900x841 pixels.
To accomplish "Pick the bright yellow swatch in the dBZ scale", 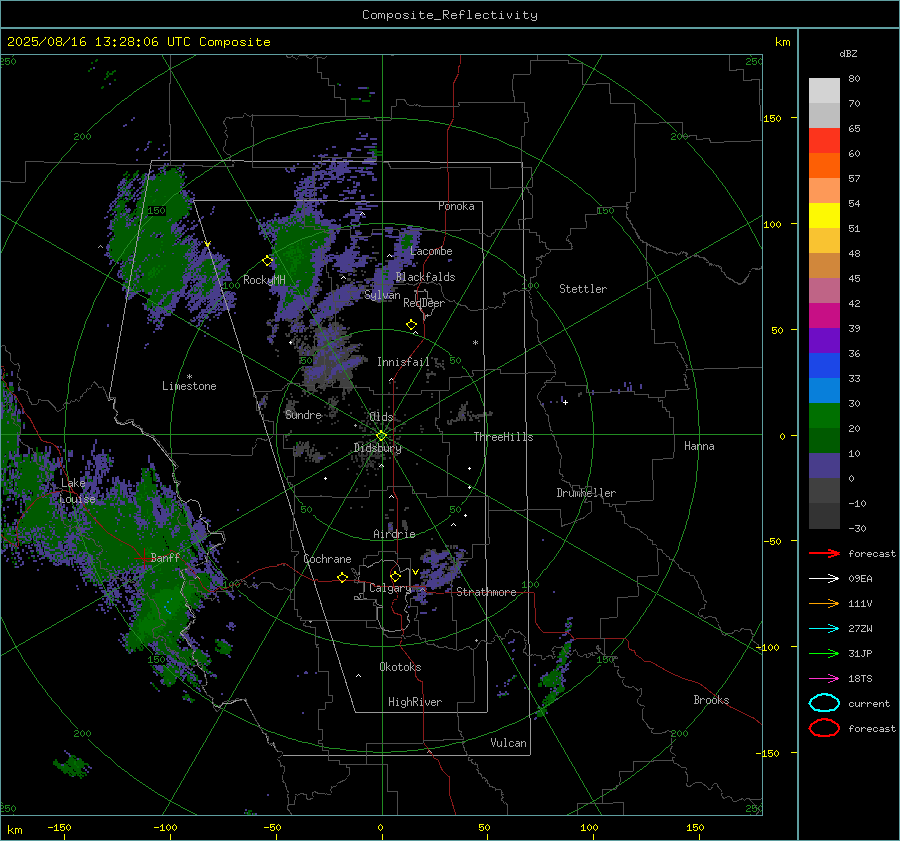I will [x=824, y=216].
